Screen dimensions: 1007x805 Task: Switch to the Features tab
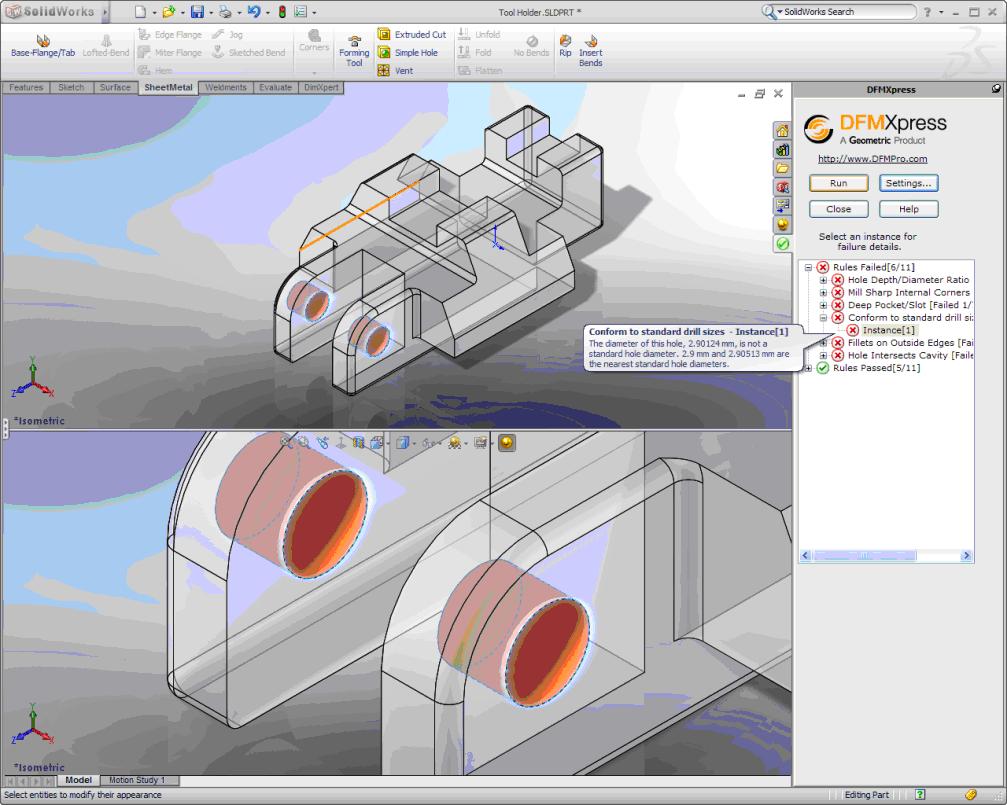(x=26, y=87)
